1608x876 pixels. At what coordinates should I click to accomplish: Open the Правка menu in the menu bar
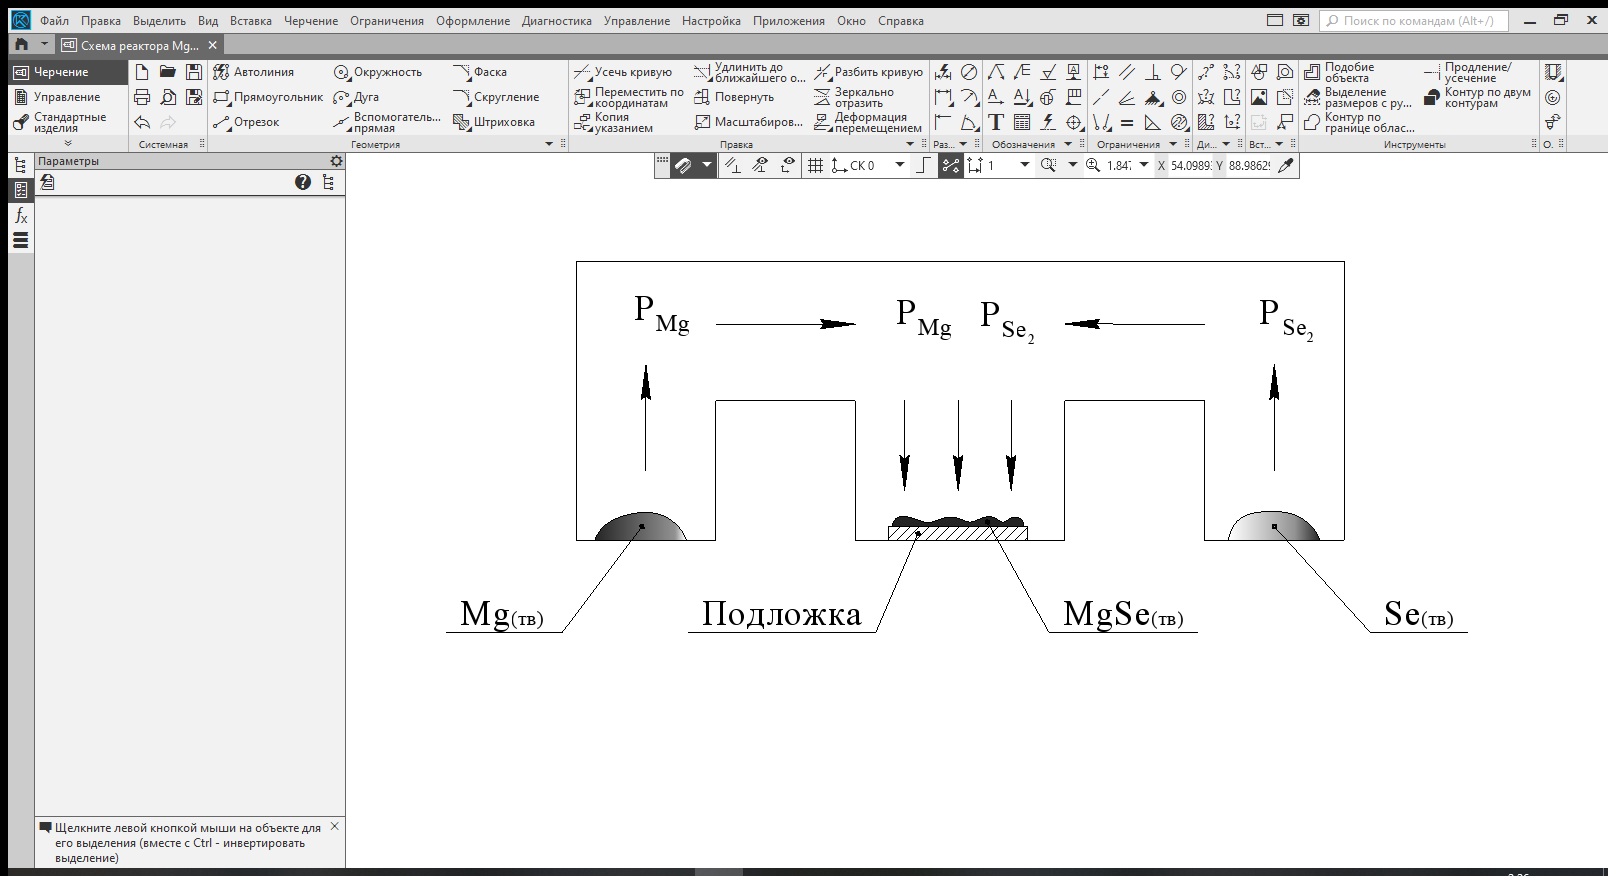101,20
